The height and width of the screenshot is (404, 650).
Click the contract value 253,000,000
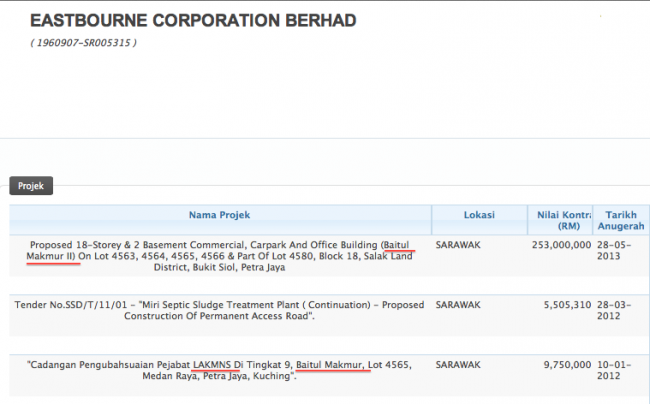click(x=561, y=245)
